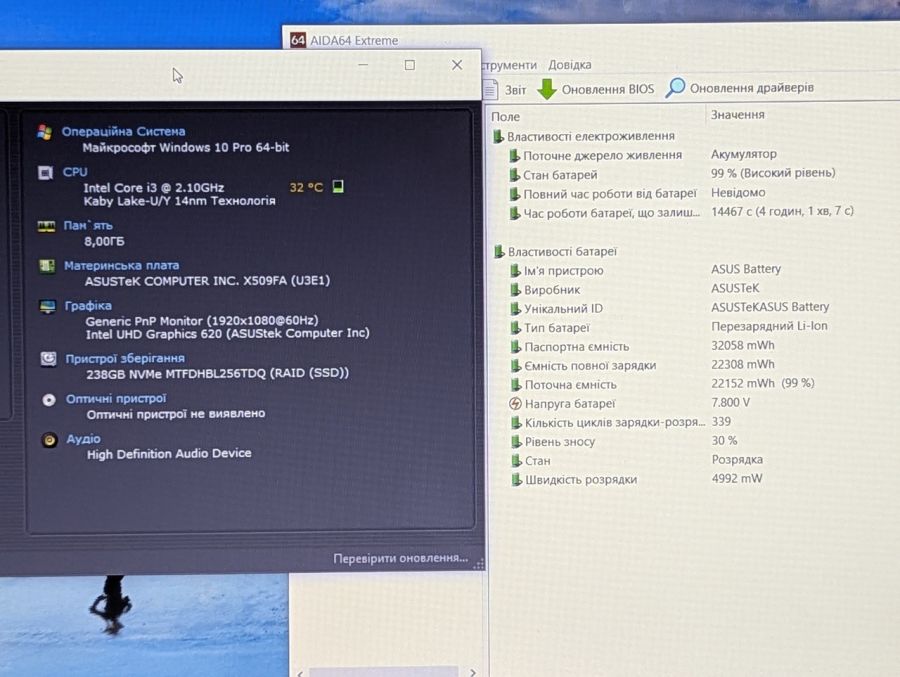Click the icon beside Унікальний ID row
900x677 pixels.
point(515,309)
